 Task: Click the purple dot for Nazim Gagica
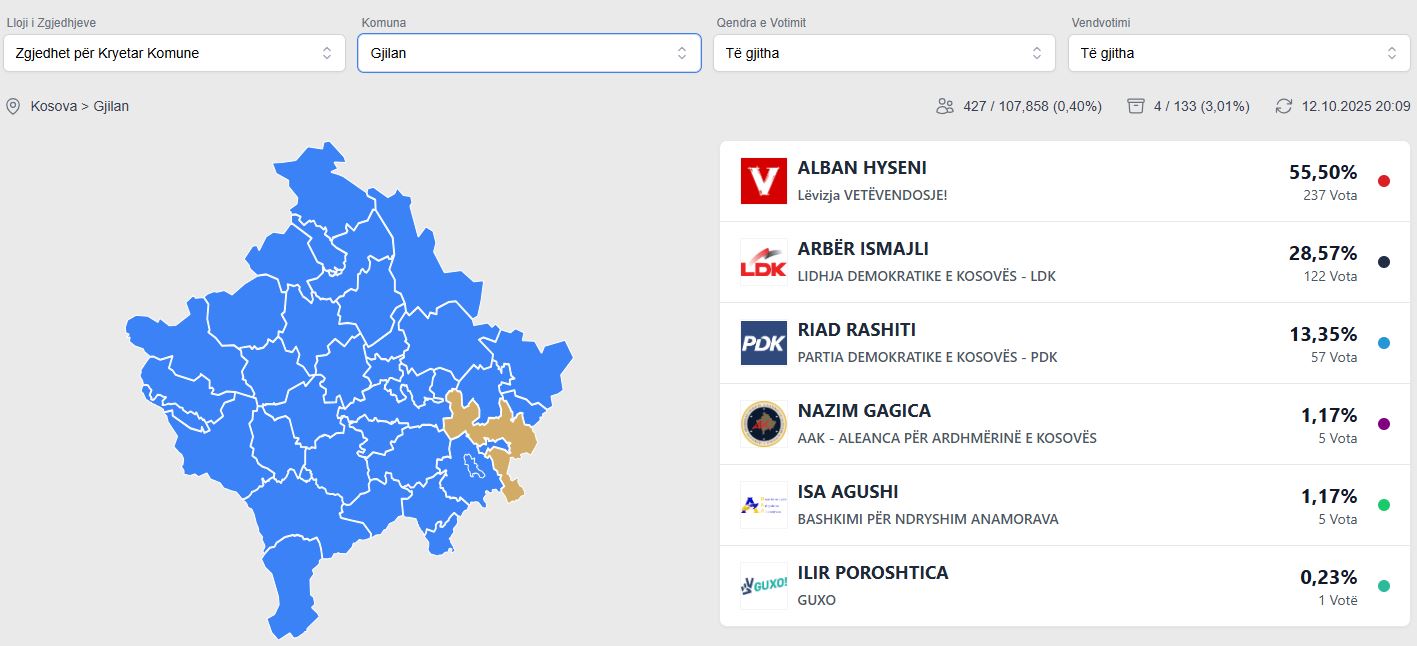pos(1384,424)
